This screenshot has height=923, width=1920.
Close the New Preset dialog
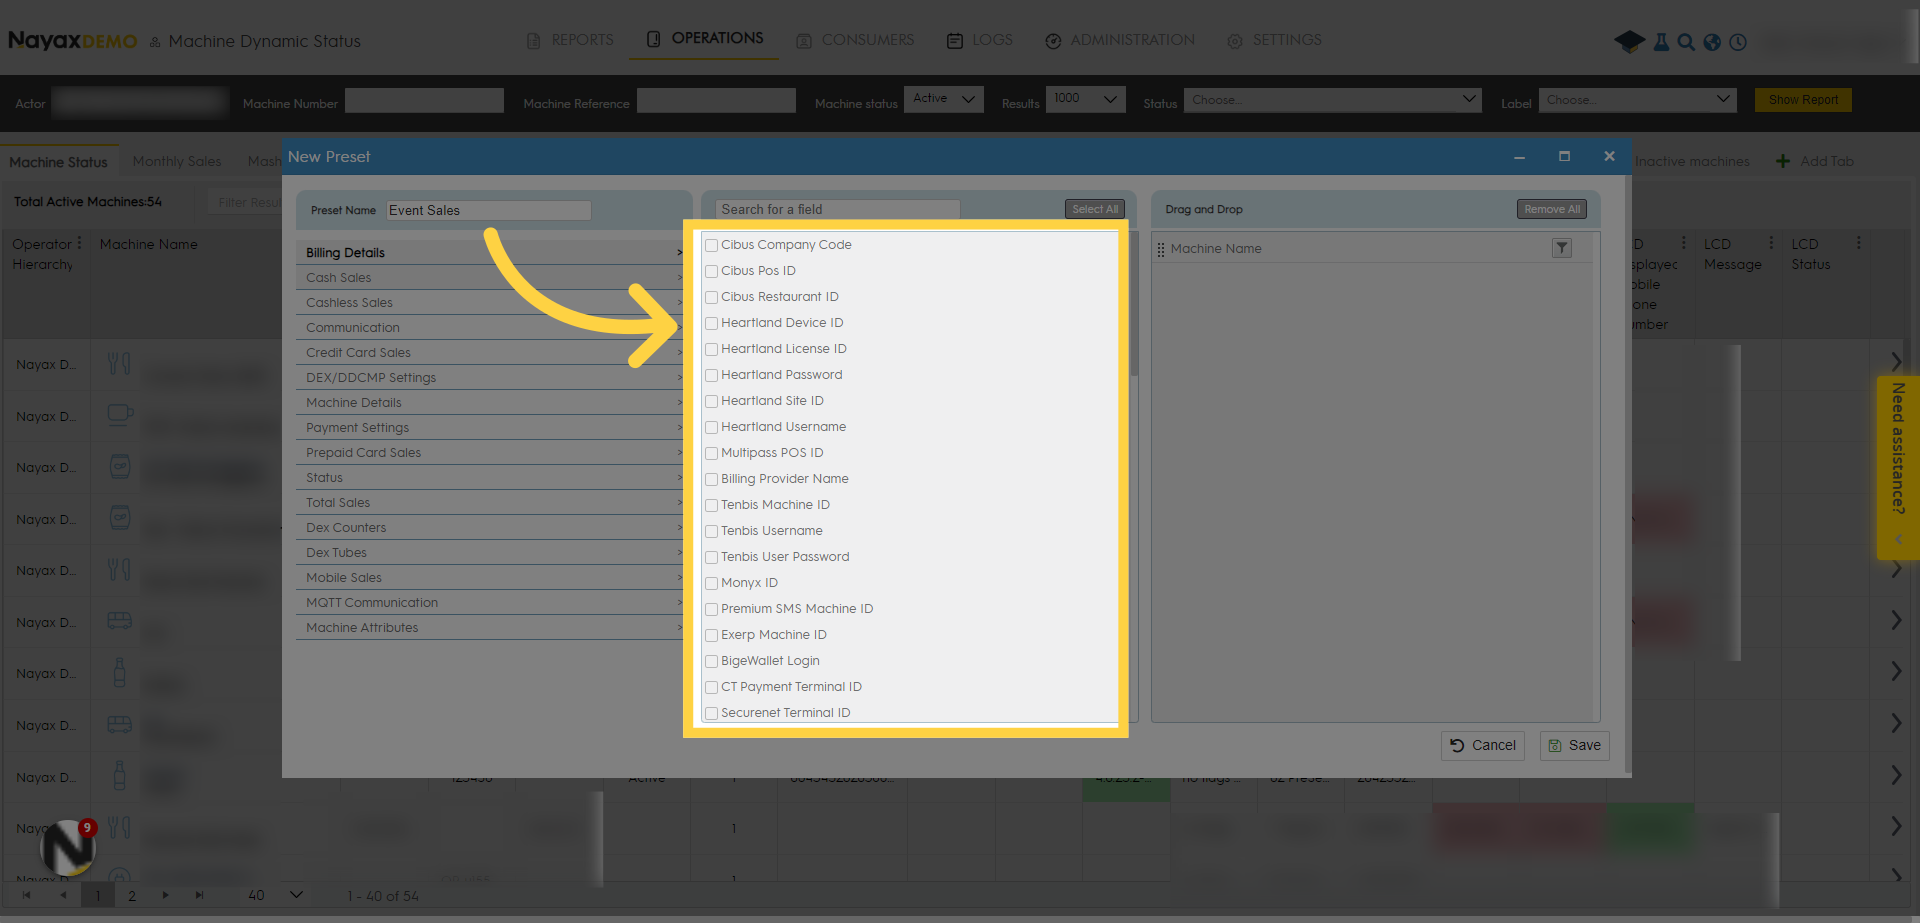(x=1609, y=156)
